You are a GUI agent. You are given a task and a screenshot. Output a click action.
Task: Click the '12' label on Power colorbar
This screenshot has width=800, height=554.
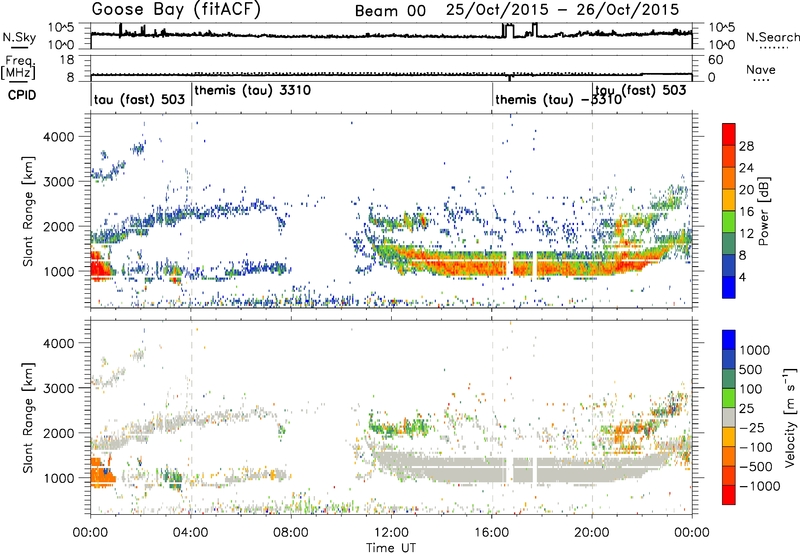pos(746,234)
